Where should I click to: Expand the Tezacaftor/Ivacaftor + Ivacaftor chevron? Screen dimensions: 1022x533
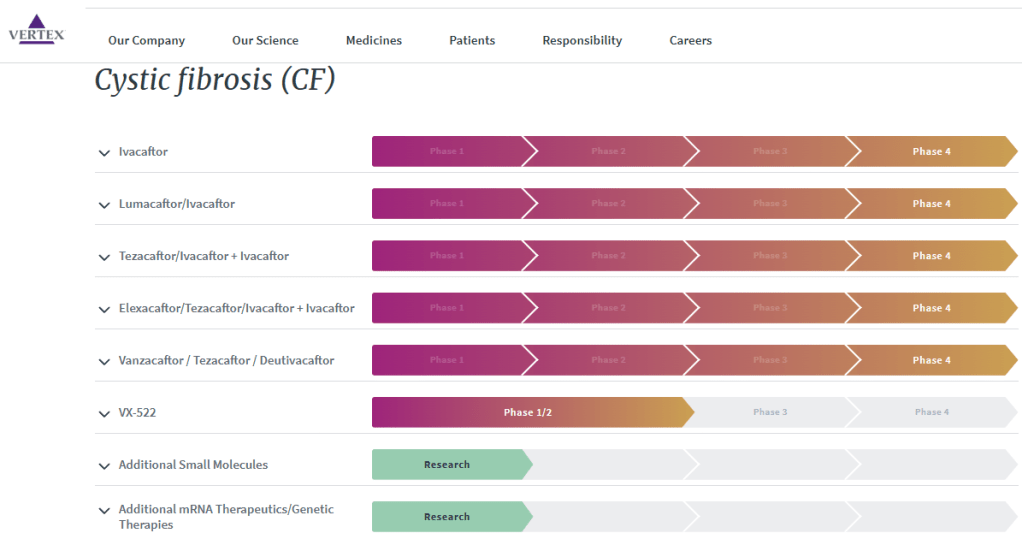[x=104, y=257]
